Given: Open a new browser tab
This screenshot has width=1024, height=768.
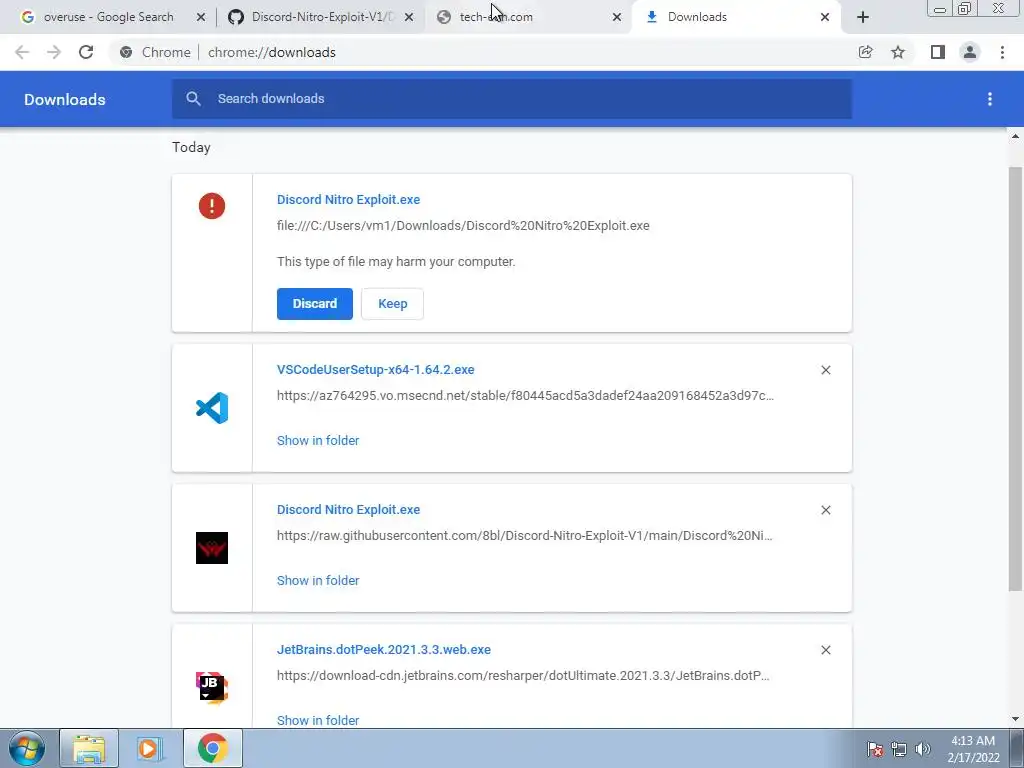Looking at the screenshot, I should (863, 17).
